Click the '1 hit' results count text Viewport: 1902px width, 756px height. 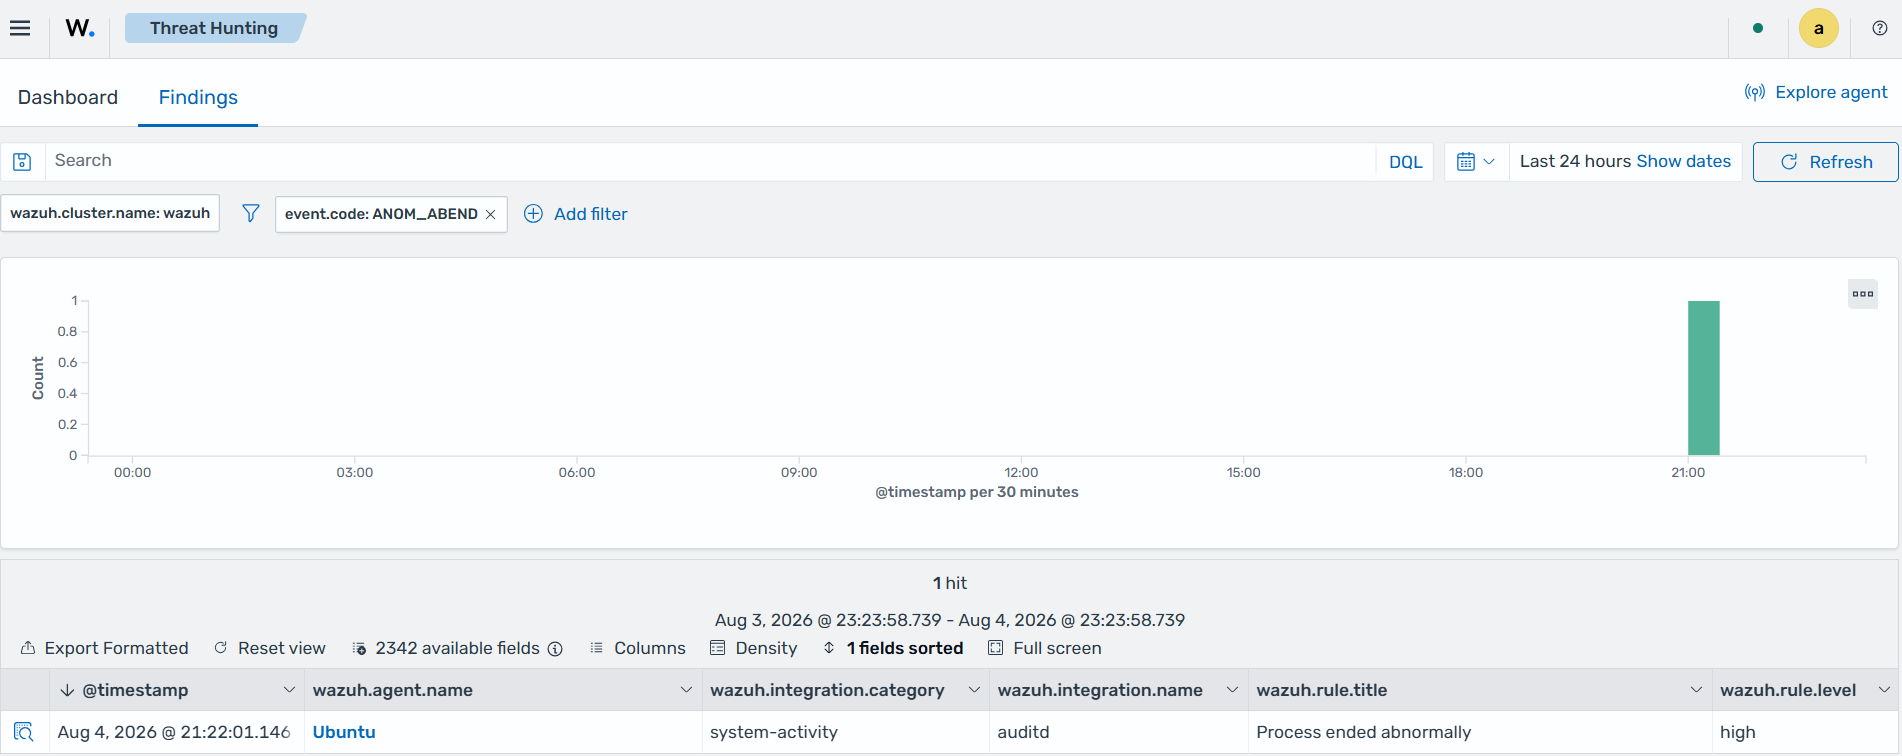tap(950, 583)
